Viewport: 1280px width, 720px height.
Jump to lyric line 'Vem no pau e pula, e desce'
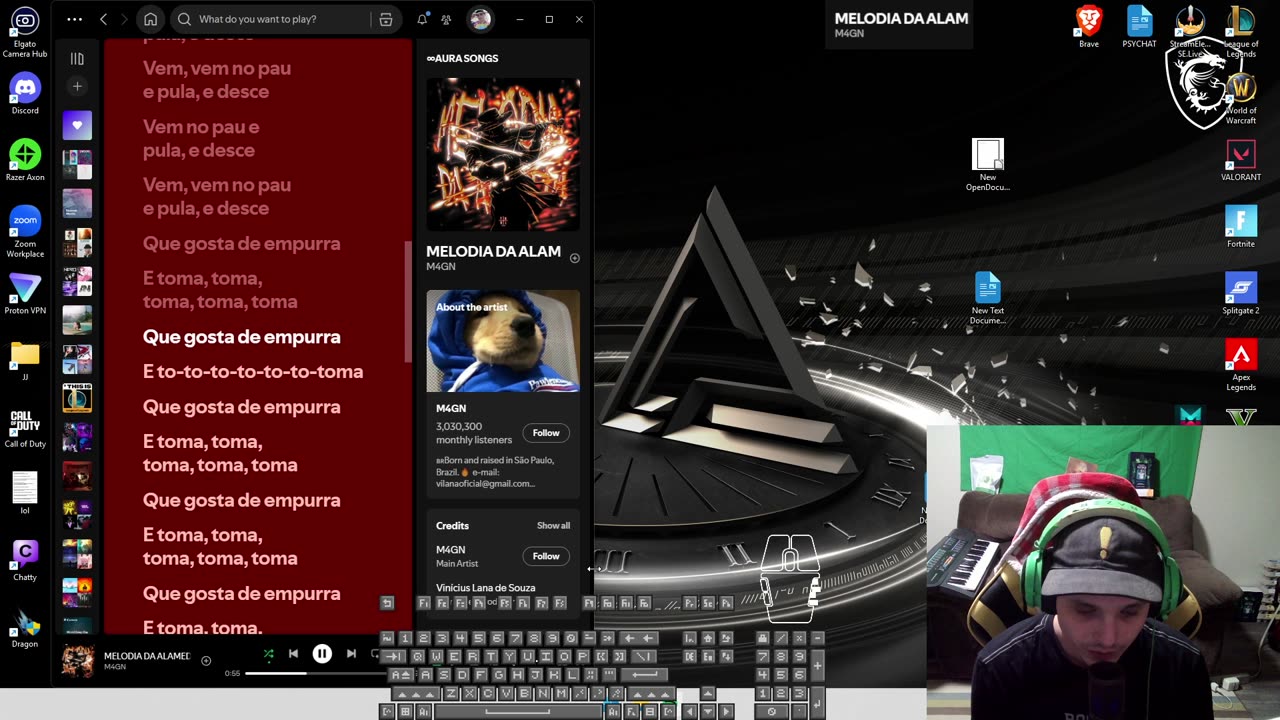click(201, 139)
